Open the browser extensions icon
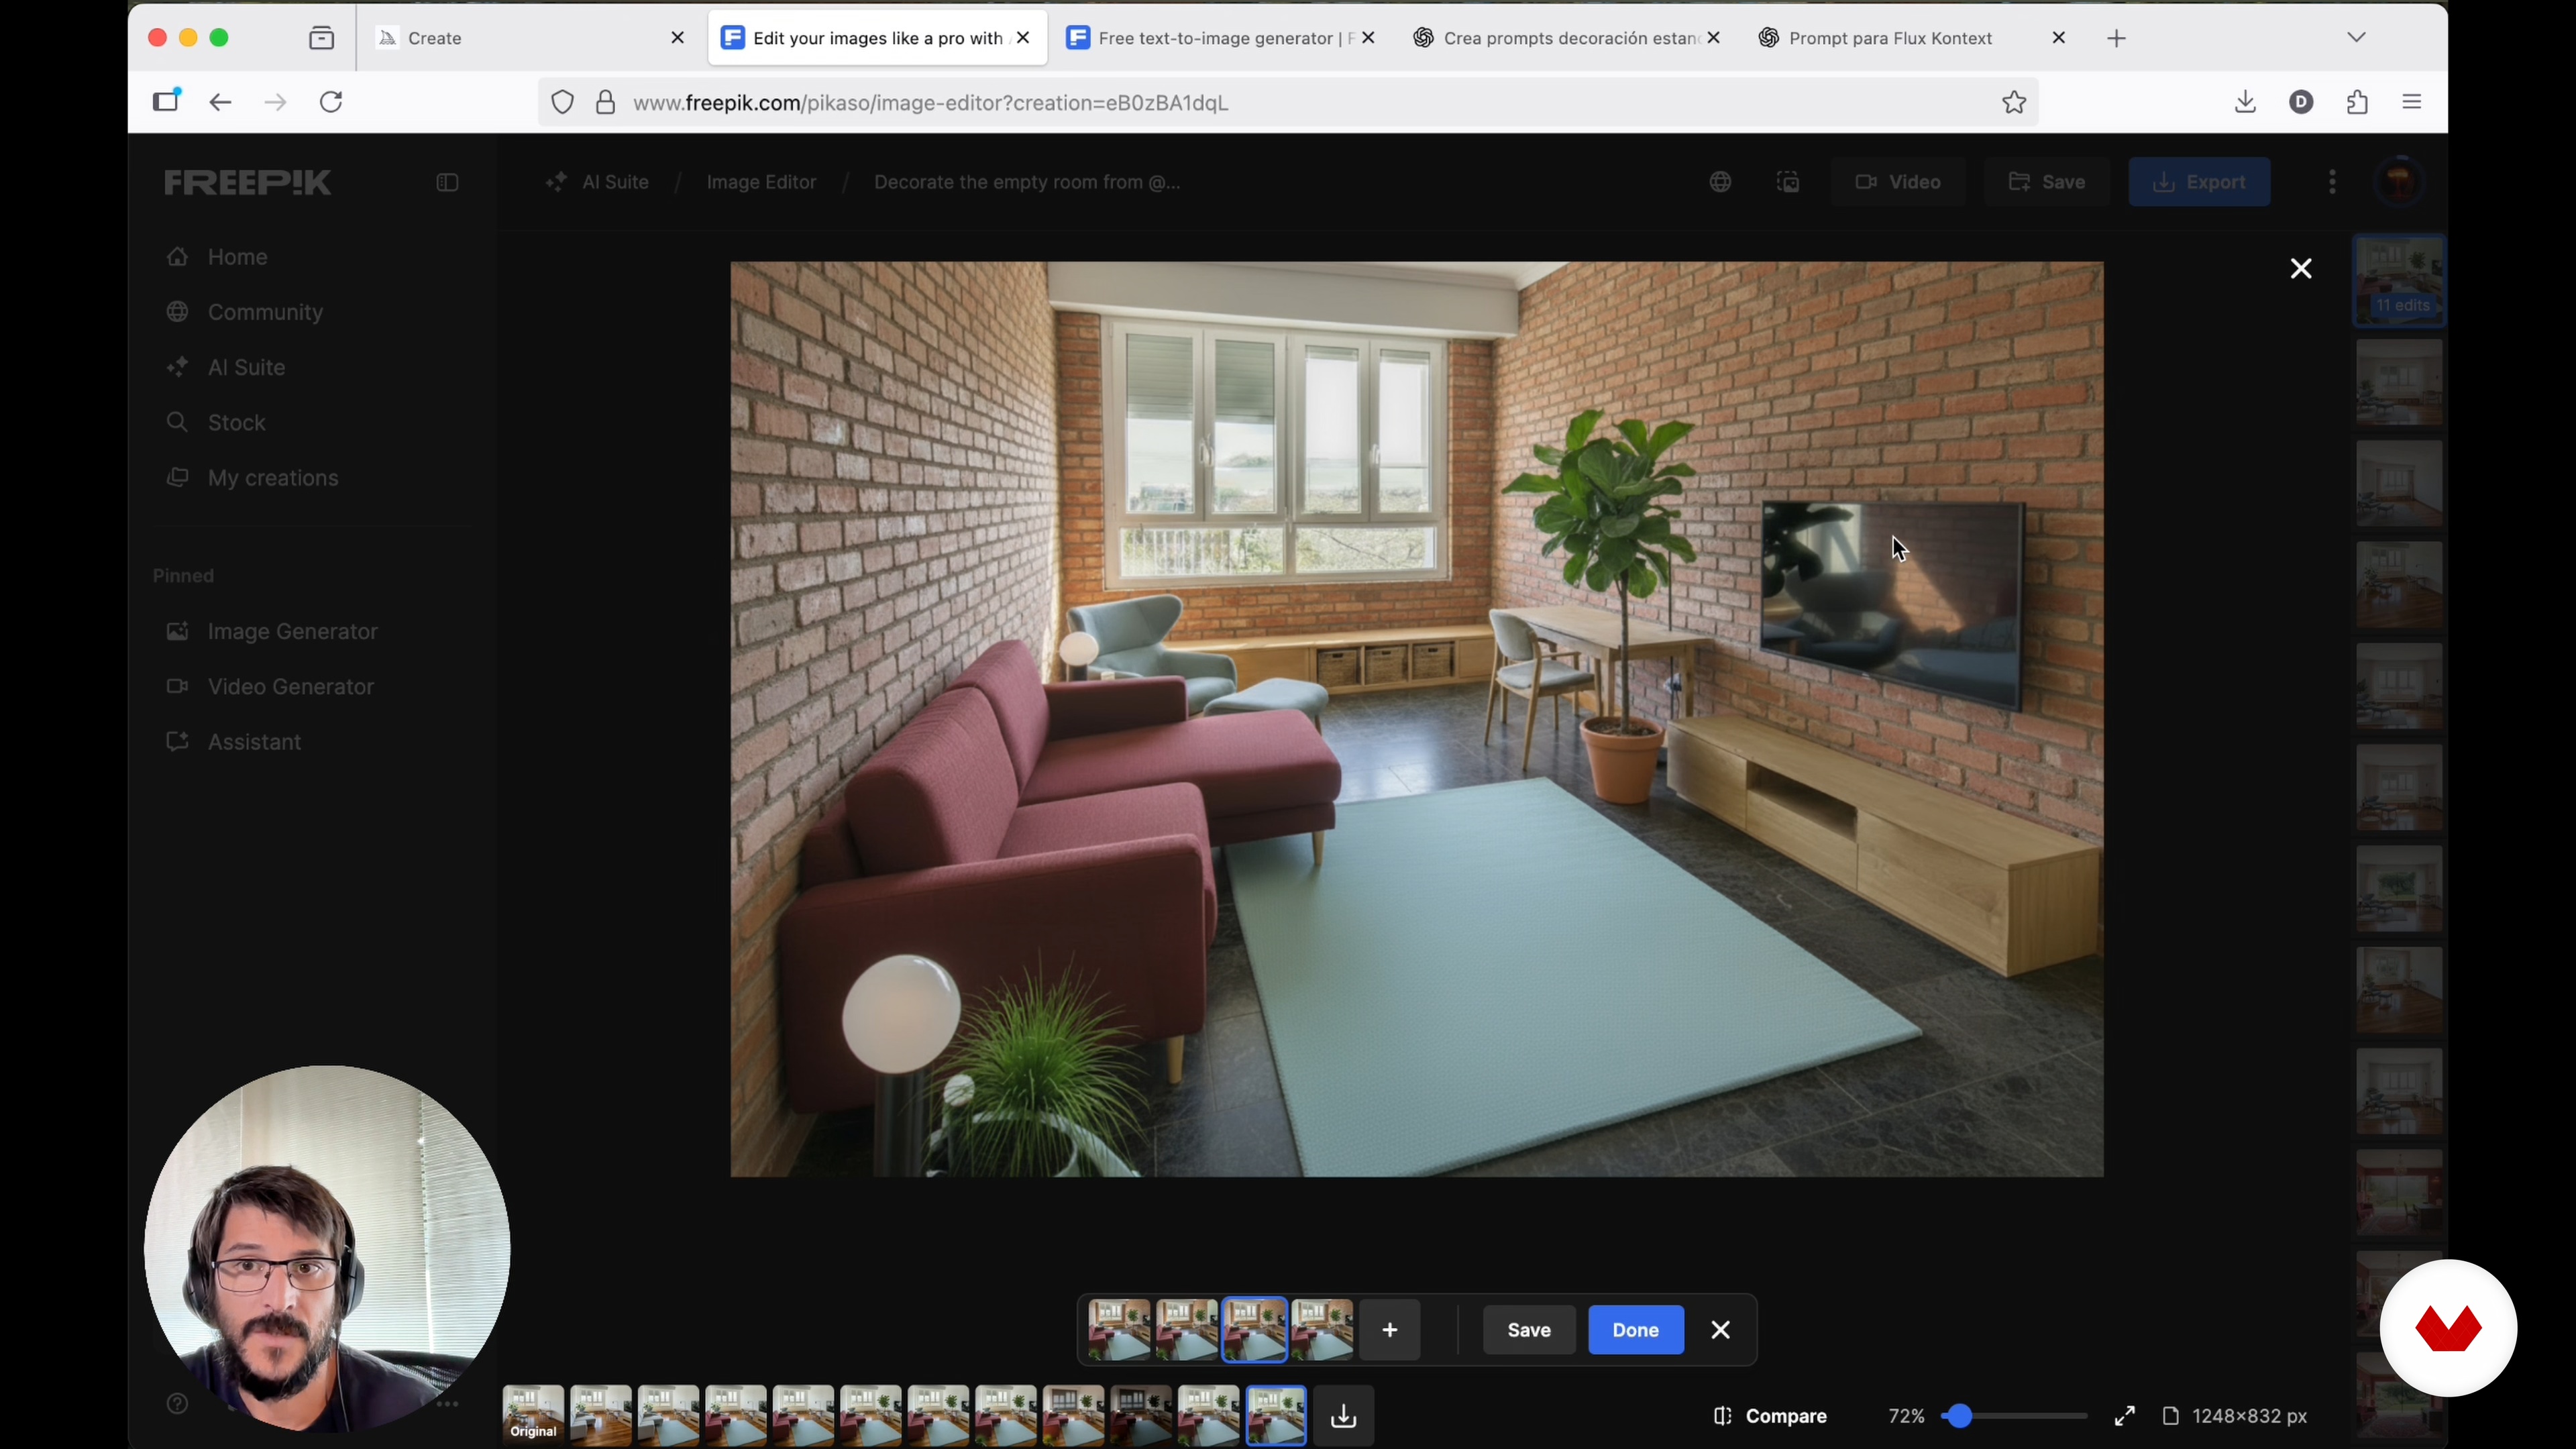Image resolution: width=2576 pixels, height=1449 pixels. click(x=2357, y=102)
